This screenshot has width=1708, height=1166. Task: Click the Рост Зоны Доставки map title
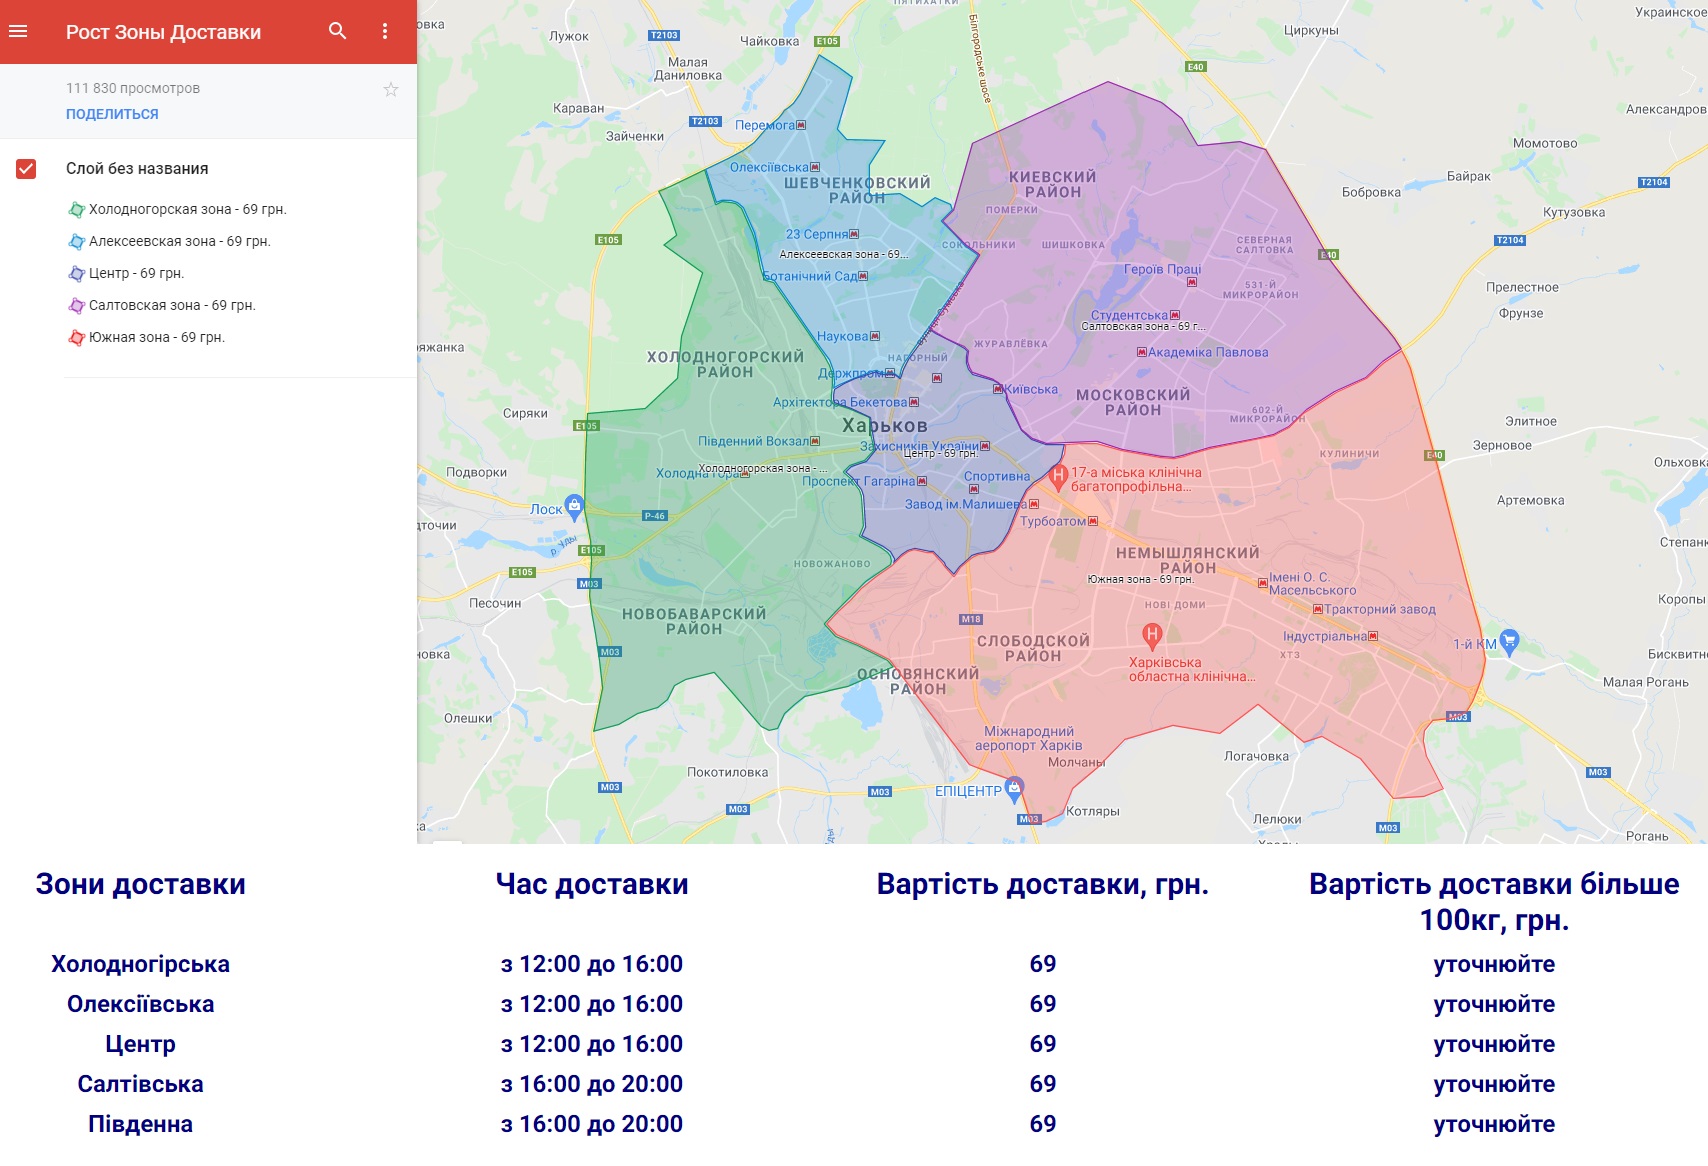coord(163,32)
